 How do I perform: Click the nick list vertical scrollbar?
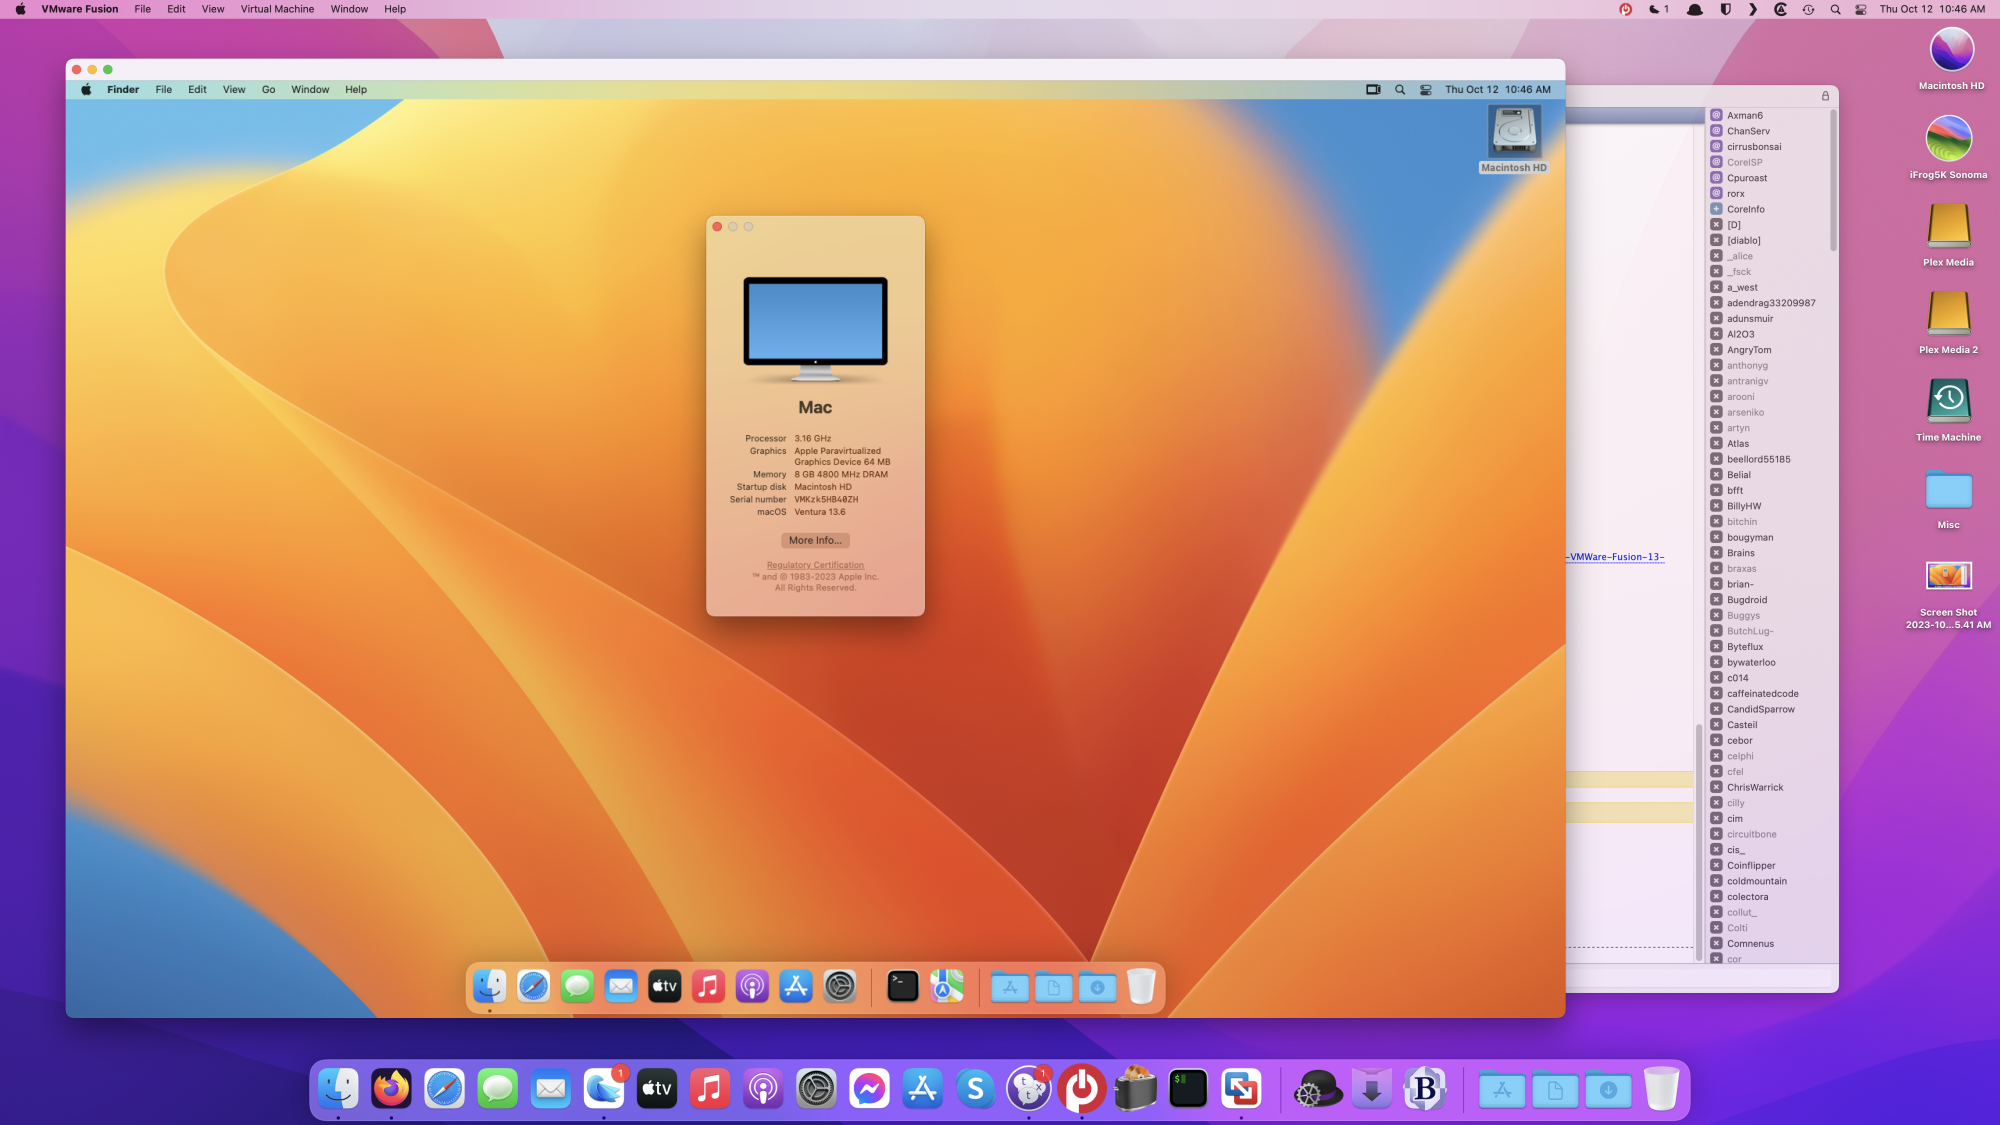click(x=1833, y=180)
